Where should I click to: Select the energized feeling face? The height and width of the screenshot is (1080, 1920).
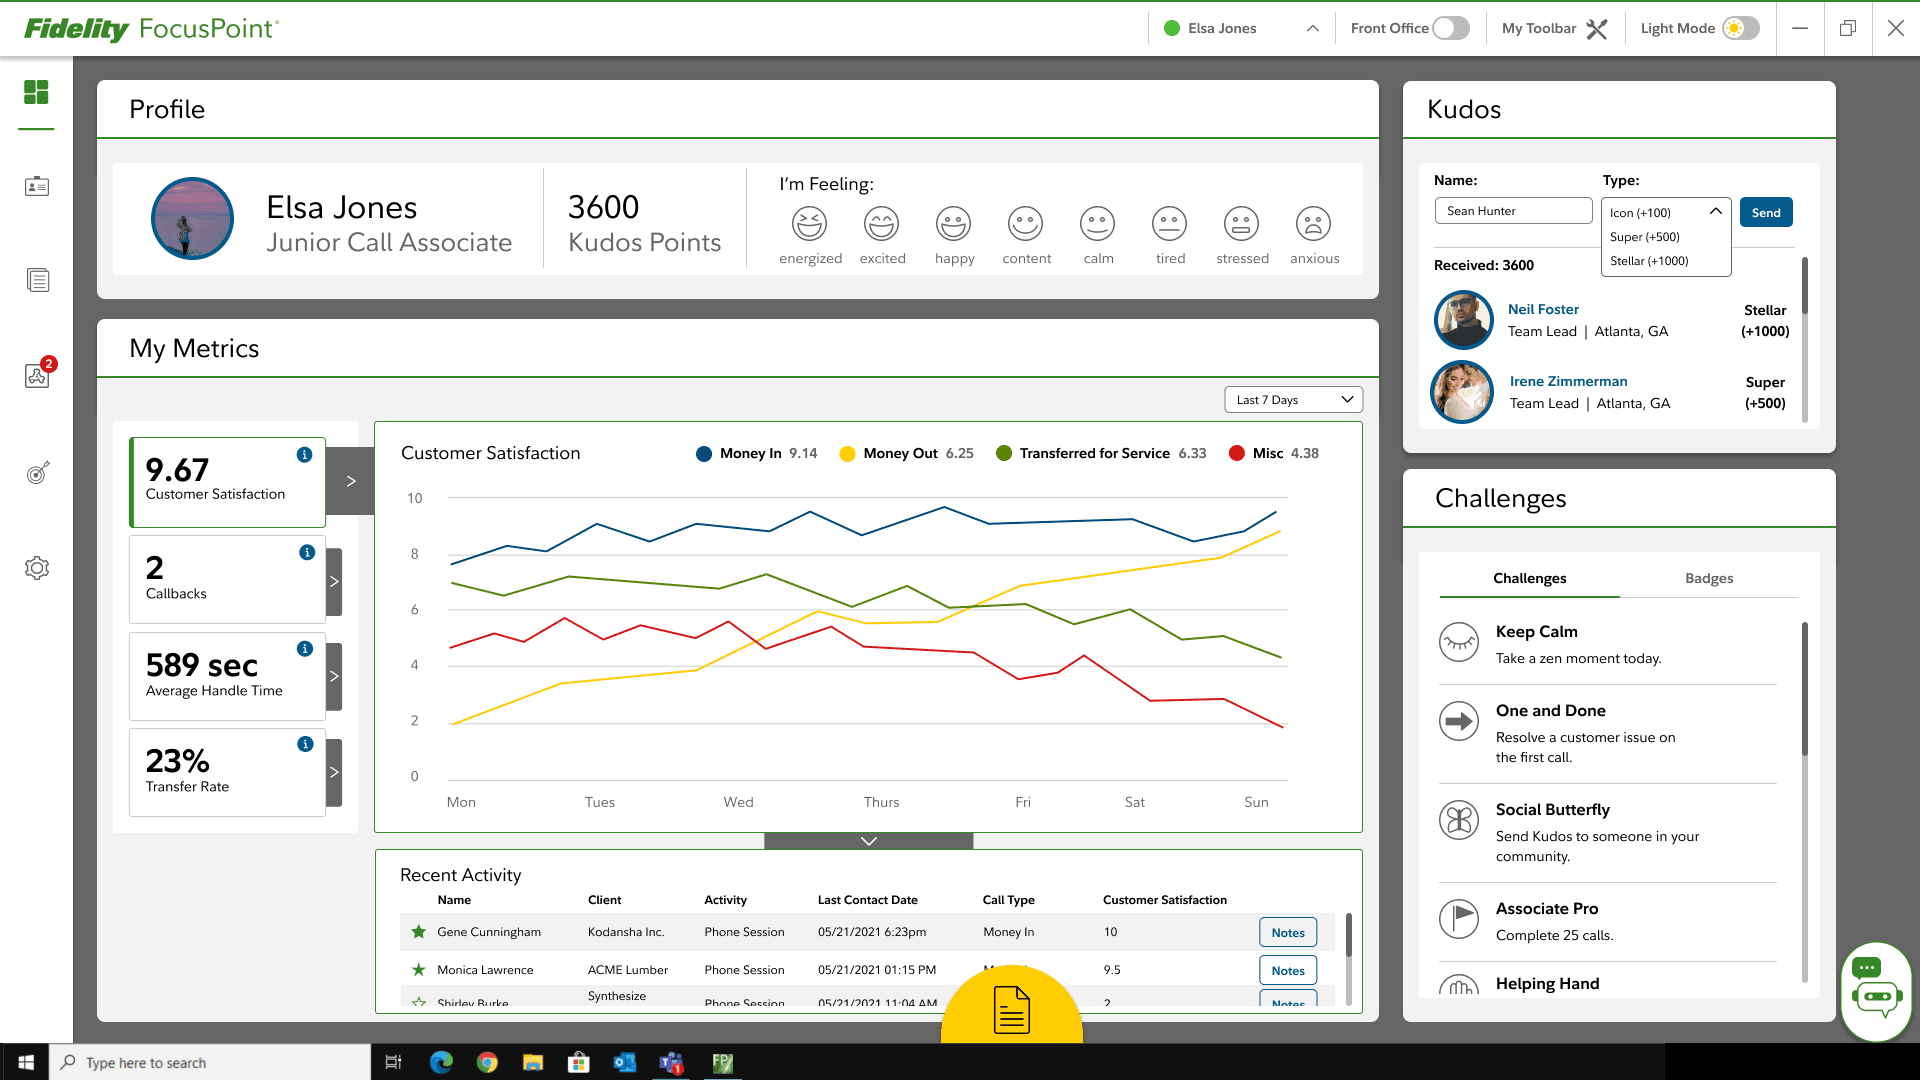click(809, 224)
